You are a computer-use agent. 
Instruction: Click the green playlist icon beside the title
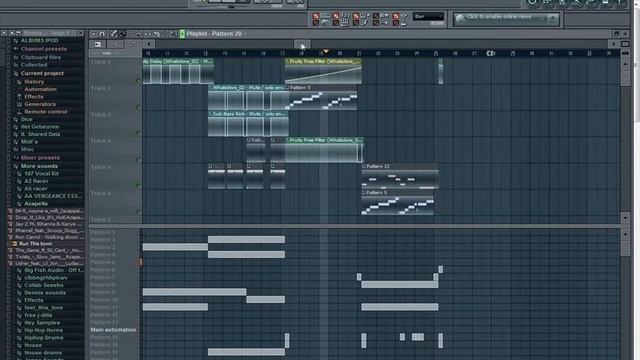182,34
